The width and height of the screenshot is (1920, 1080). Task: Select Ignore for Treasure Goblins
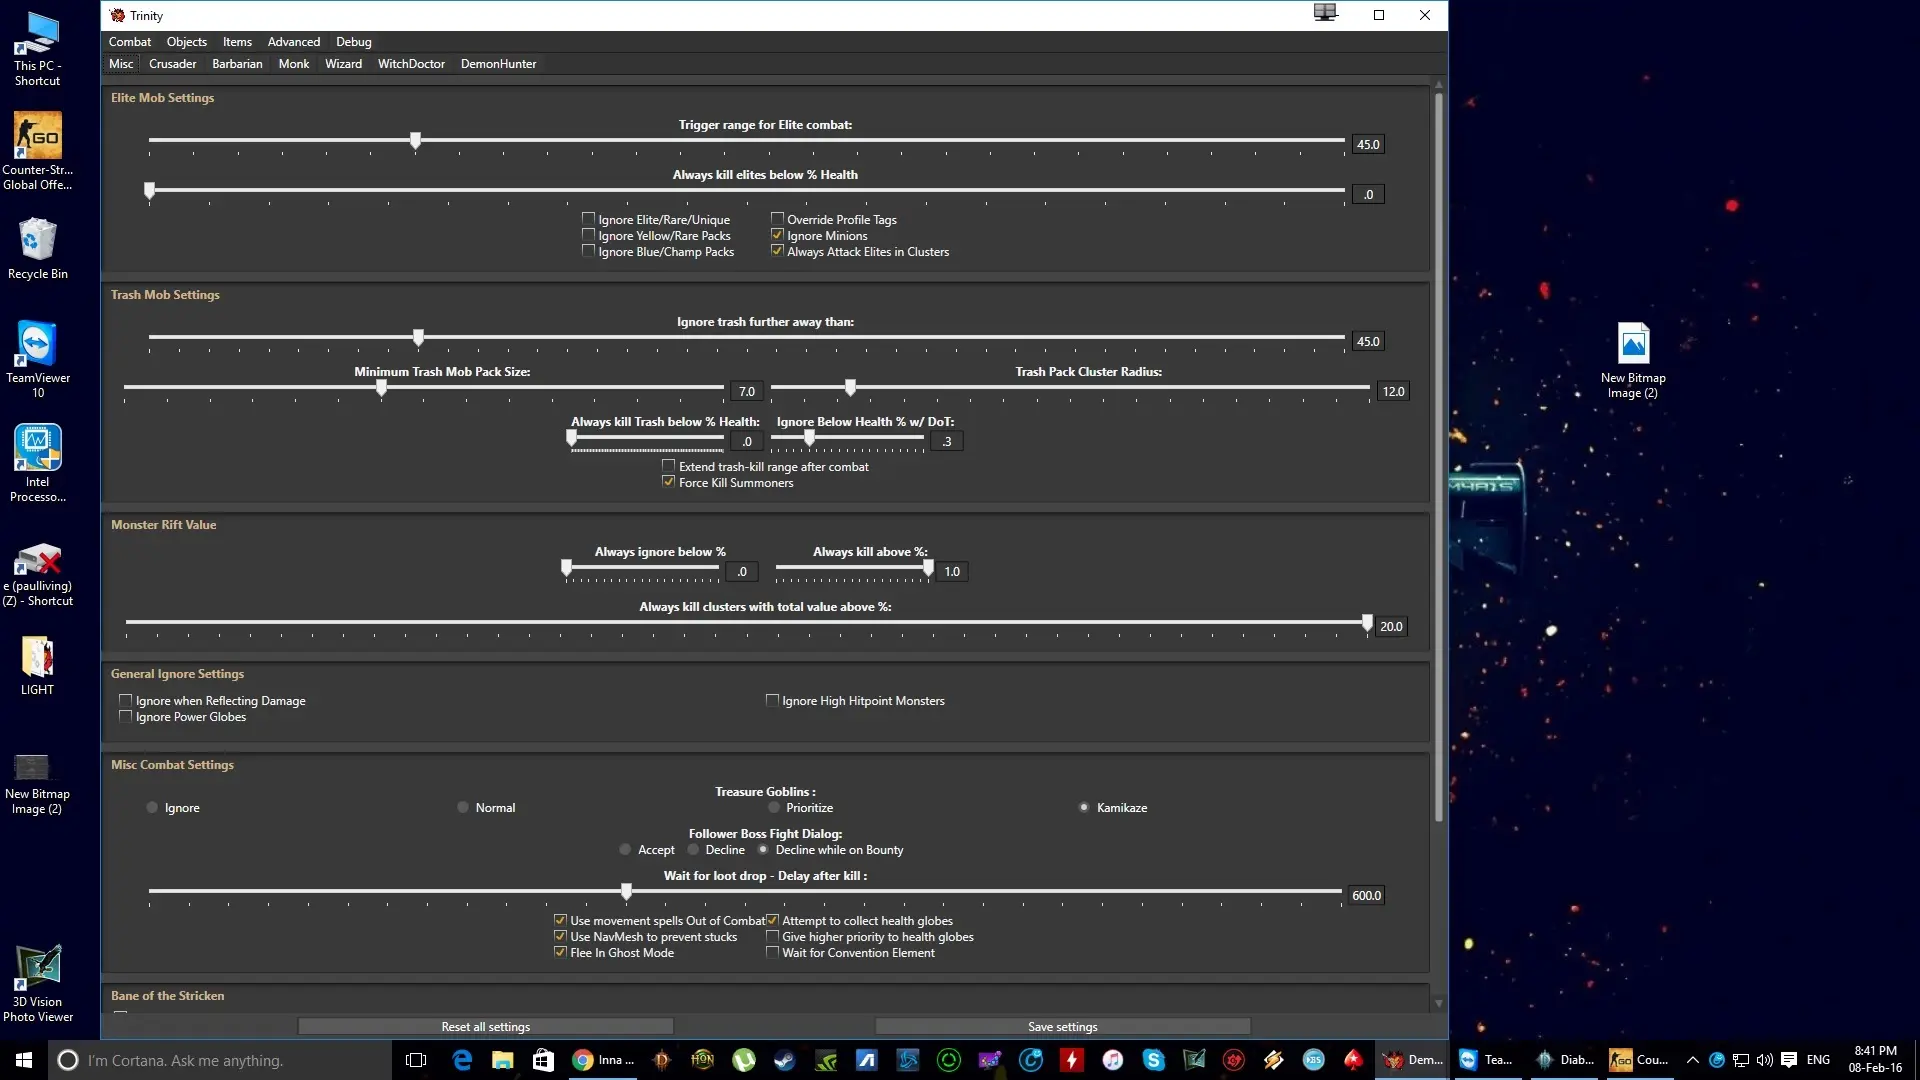152,807
